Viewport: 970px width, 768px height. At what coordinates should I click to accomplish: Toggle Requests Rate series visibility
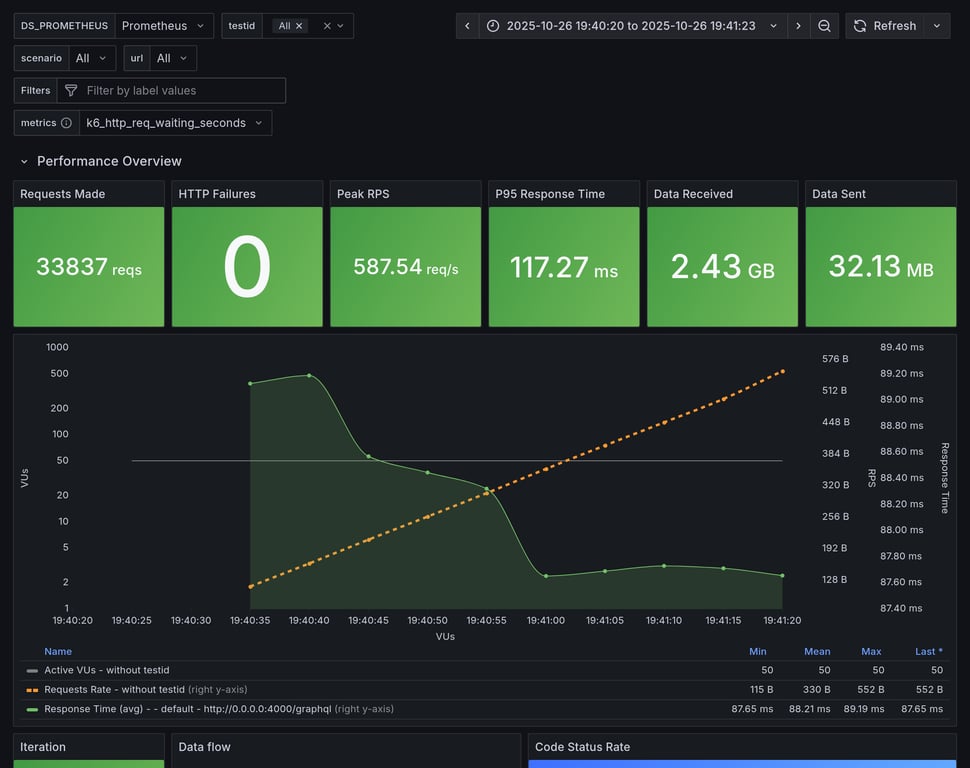(114, 689)
